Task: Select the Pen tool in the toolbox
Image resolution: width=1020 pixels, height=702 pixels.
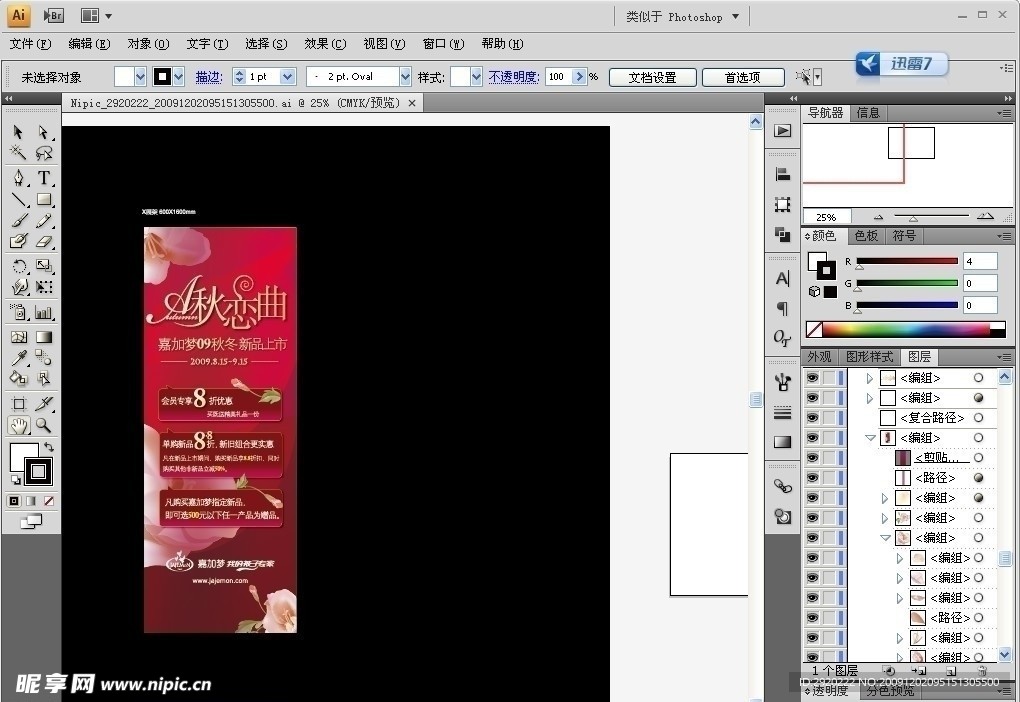Action: tap(19, 178)
